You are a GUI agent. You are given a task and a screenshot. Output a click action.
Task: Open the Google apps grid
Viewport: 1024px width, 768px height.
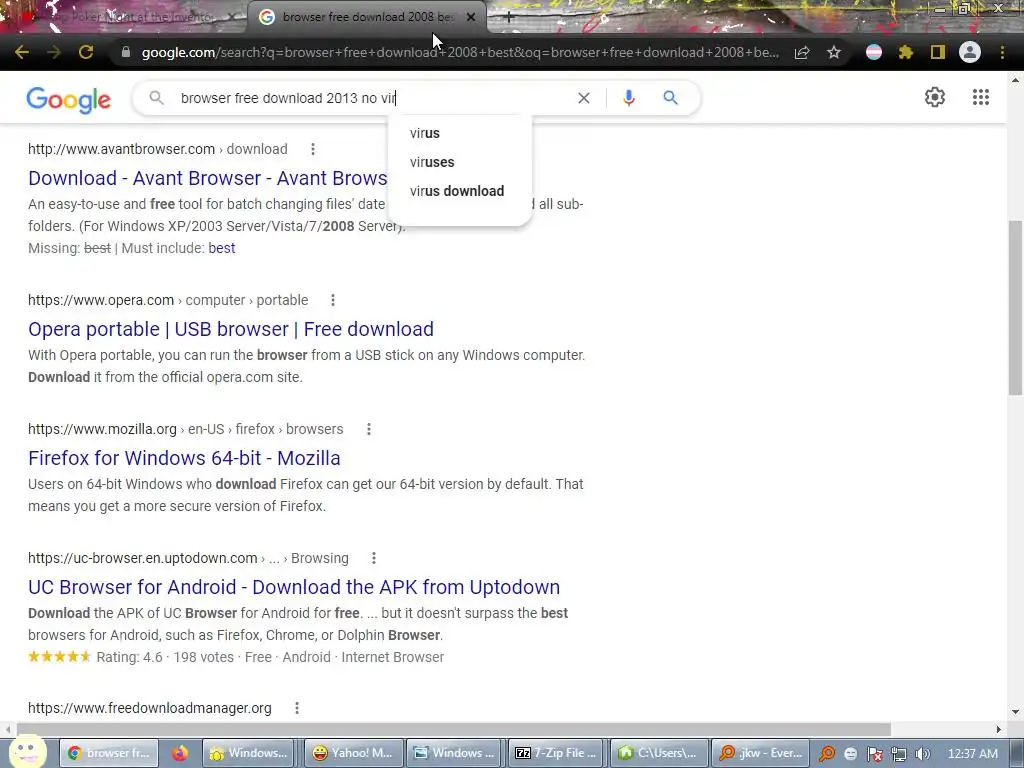[x=980, y=97]
